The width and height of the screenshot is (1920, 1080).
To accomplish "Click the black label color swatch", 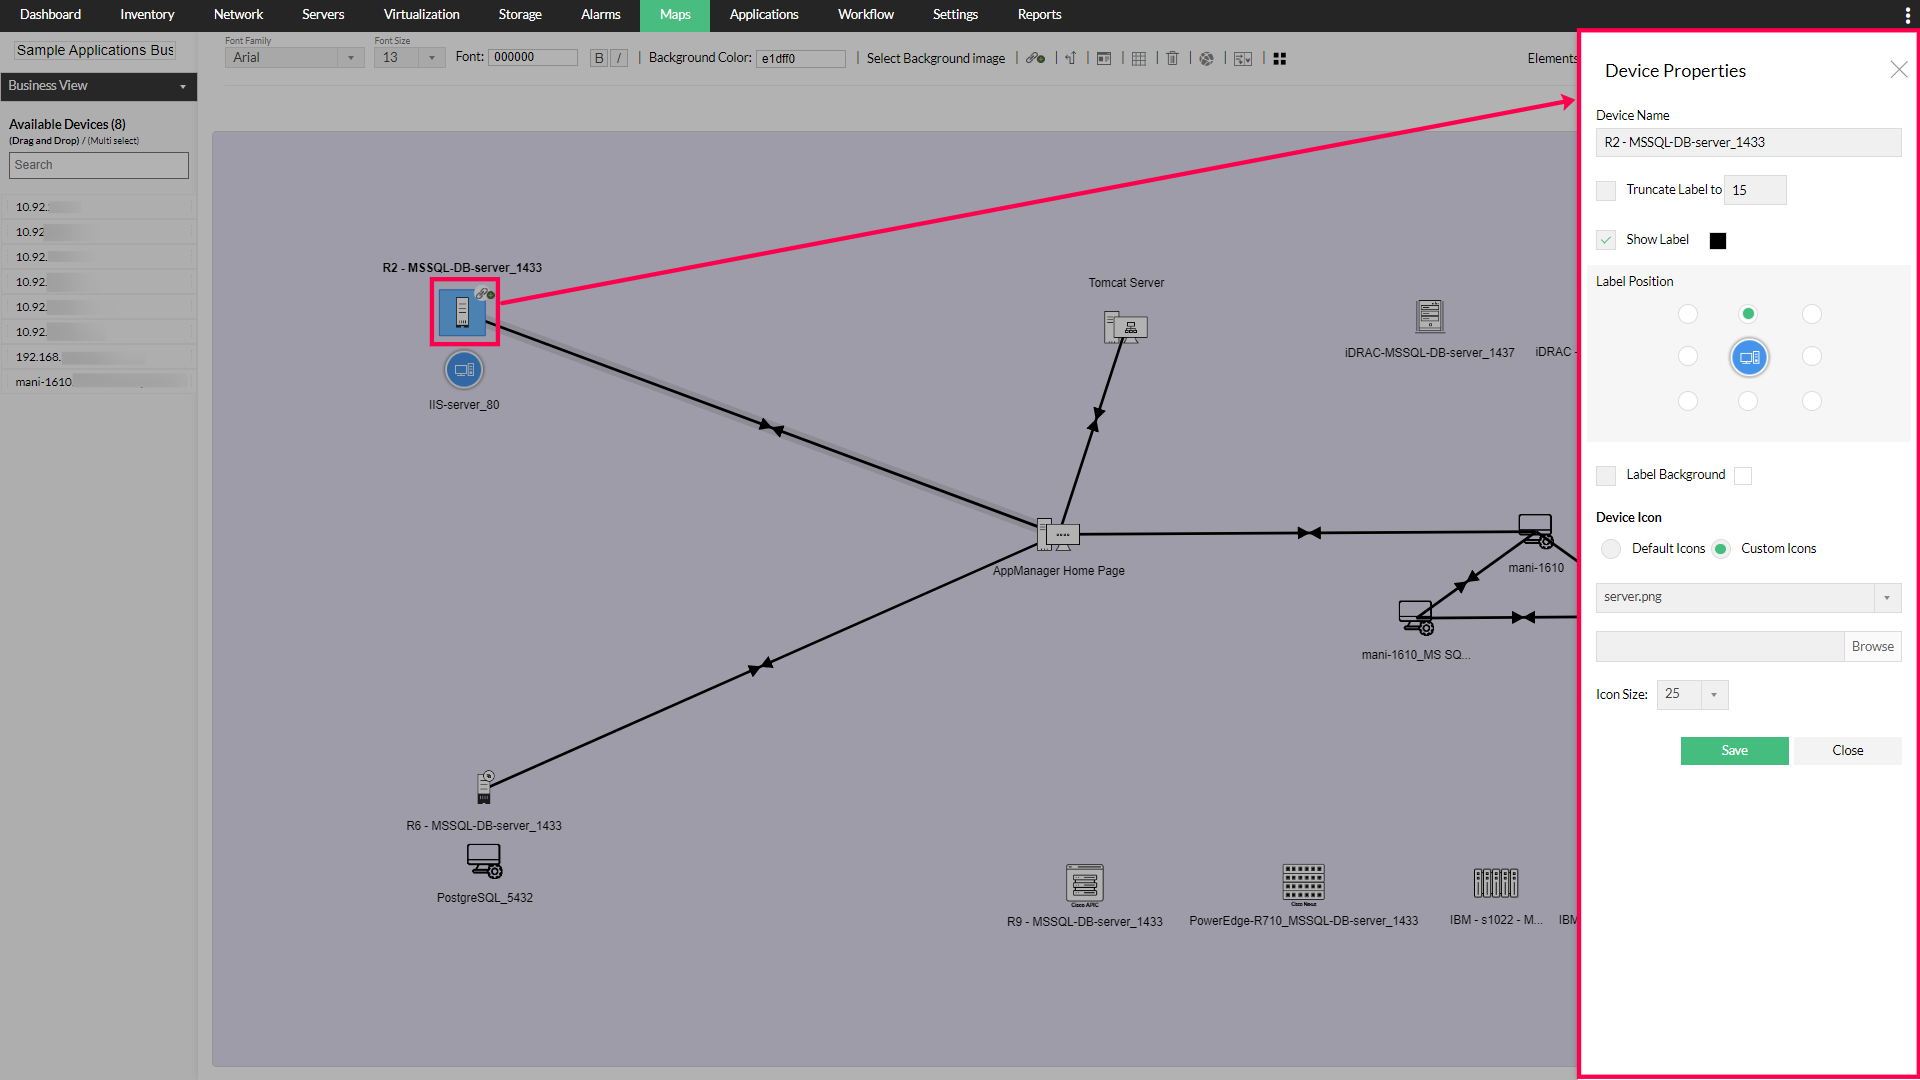I will click(x=1718, y=241).
